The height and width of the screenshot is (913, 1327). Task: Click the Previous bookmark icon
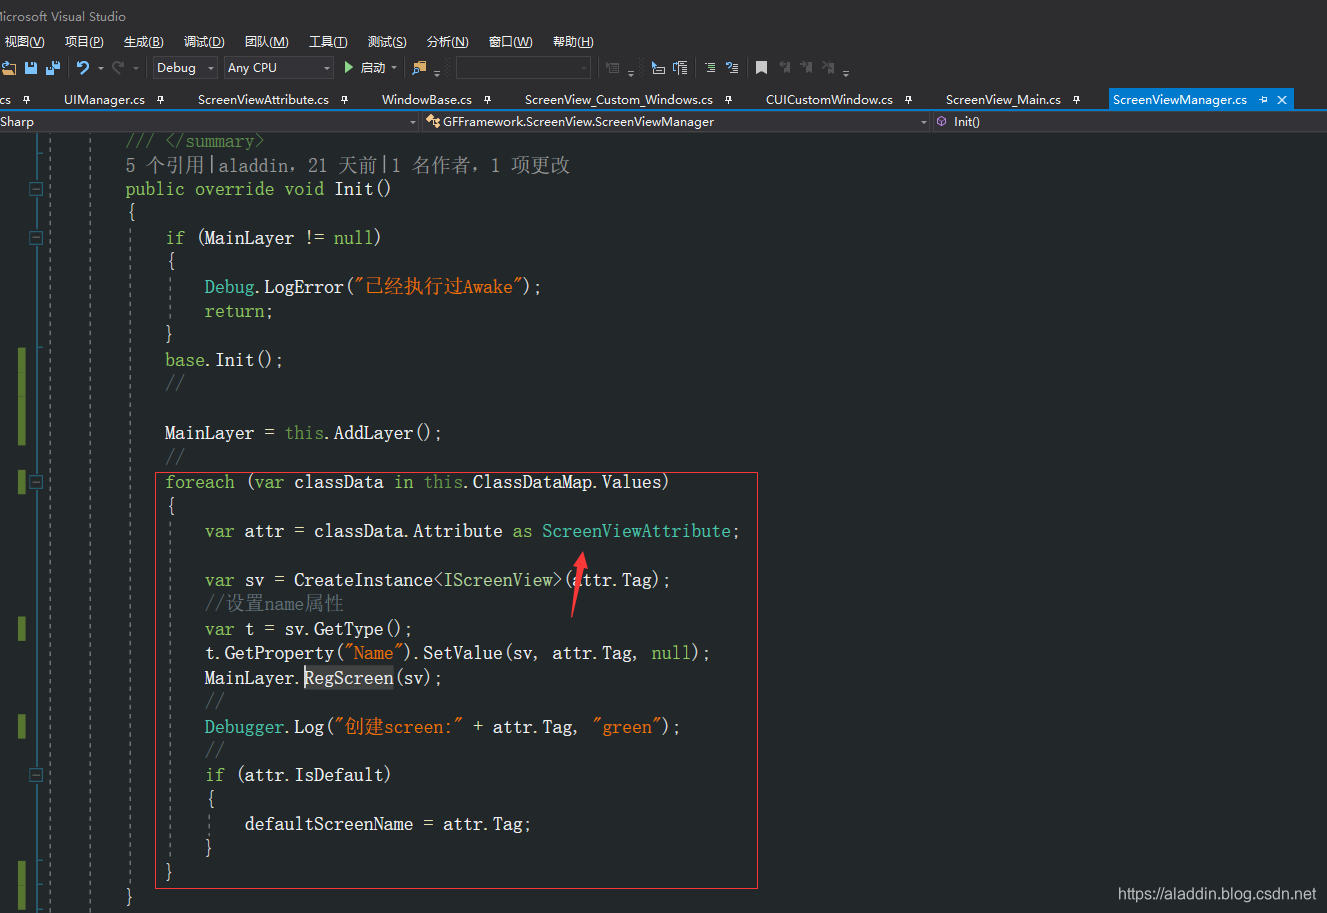(x=784, y=68)
